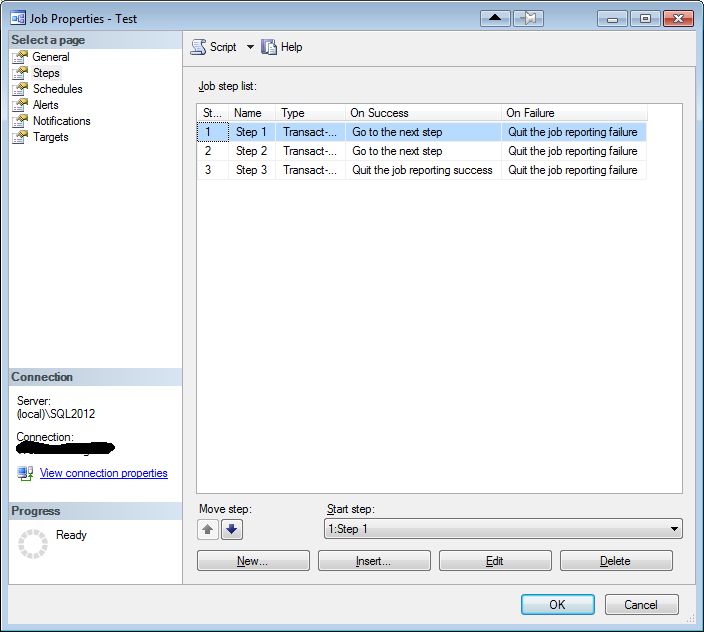Open the General page
The image size is (704, 632).
click(x=51, y=57)
